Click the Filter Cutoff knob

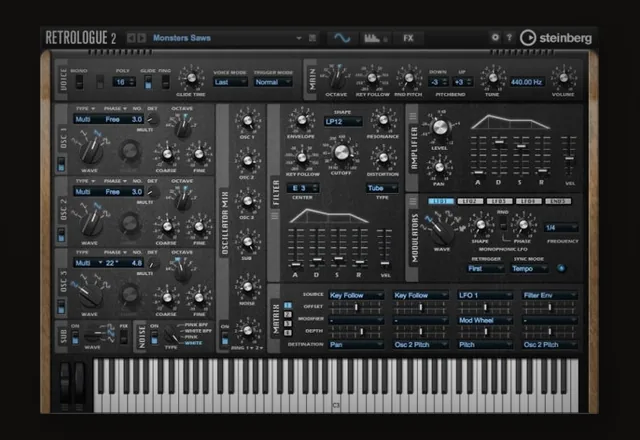(341, 152)
